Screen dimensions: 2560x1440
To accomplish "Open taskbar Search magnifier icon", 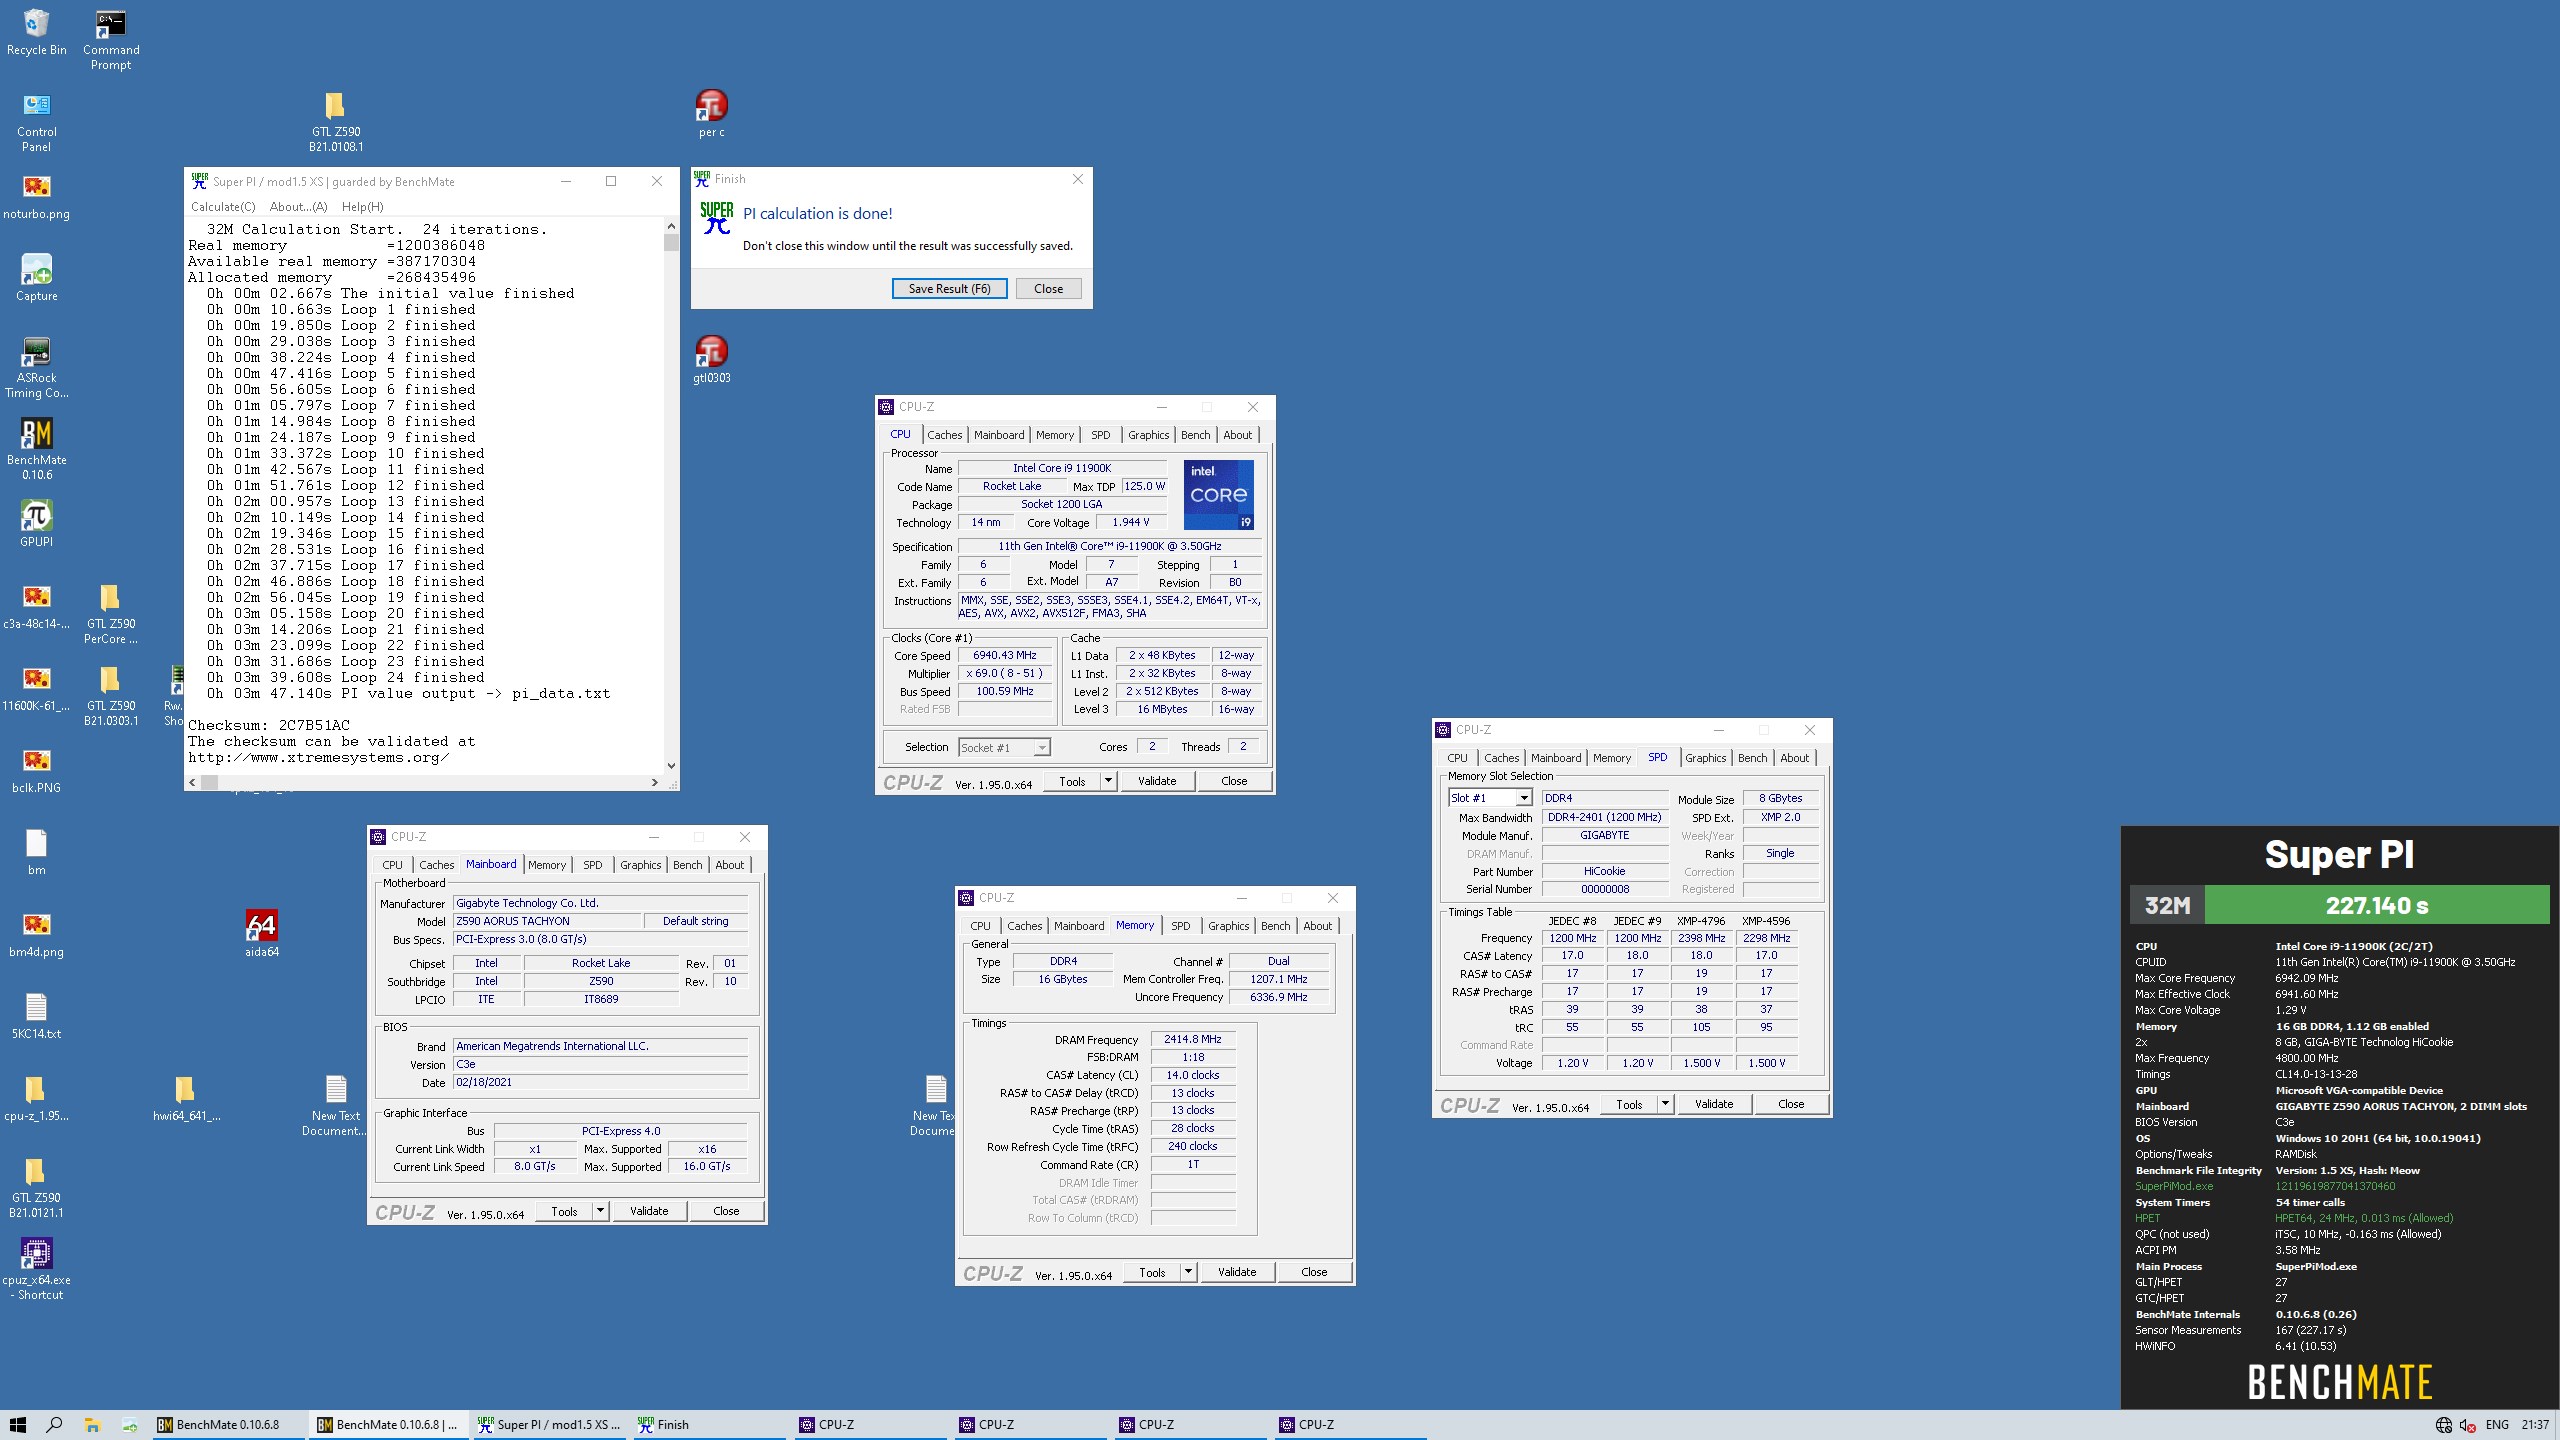I will [55, 1425].
